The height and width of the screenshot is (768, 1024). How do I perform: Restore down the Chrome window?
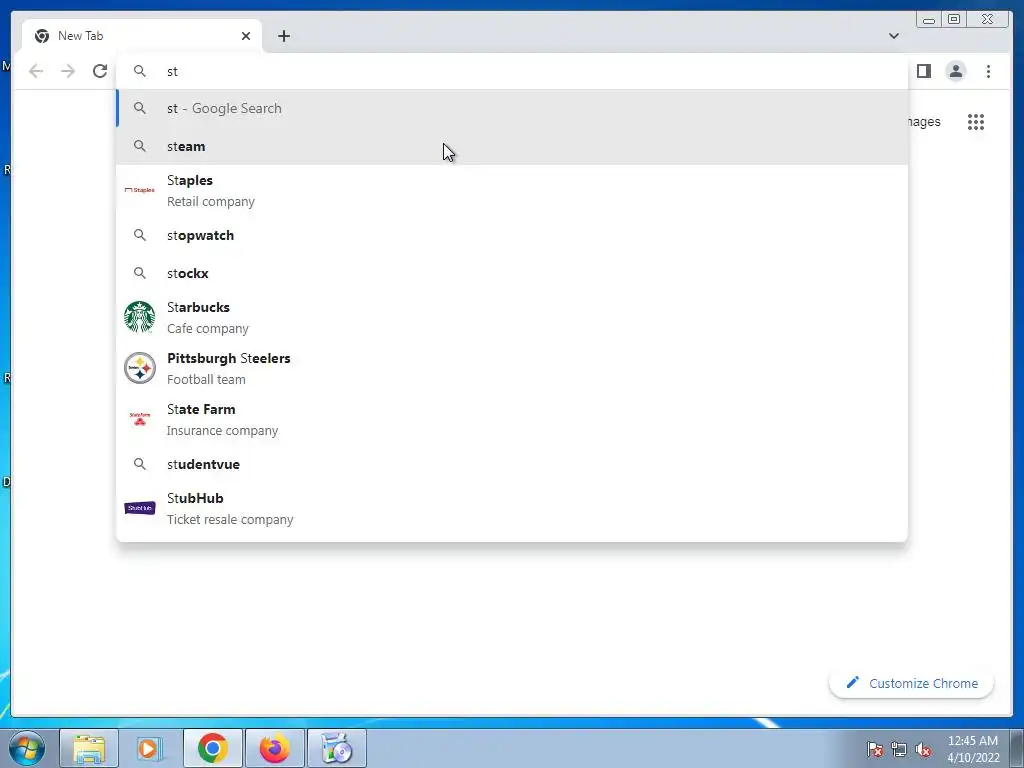pyautogui.click(x=953, y=20)
